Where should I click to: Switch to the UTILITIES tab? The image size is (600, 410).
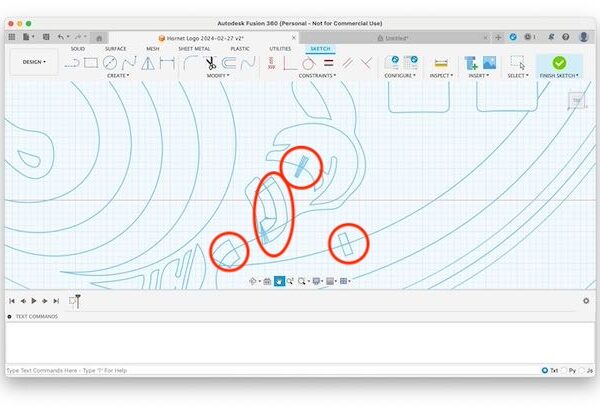(x=280, y=49)
